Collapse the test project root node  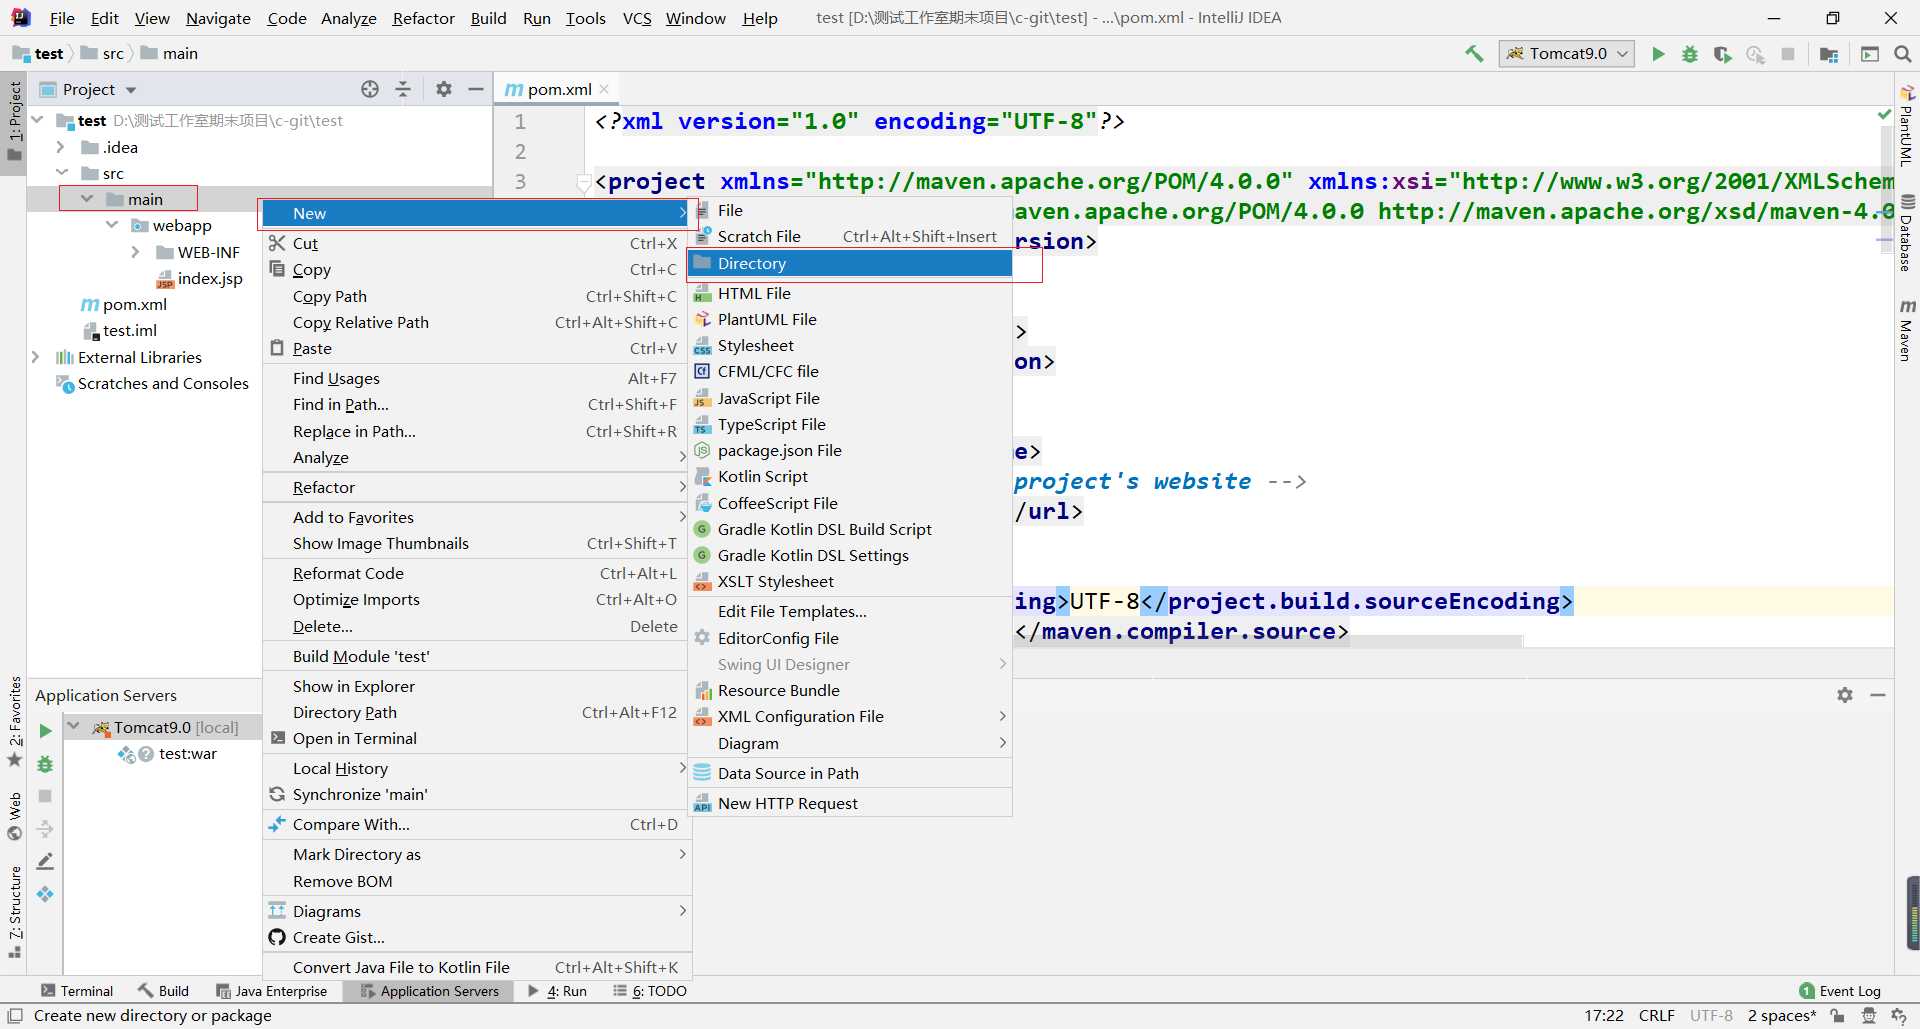click(x=38, y=120)
